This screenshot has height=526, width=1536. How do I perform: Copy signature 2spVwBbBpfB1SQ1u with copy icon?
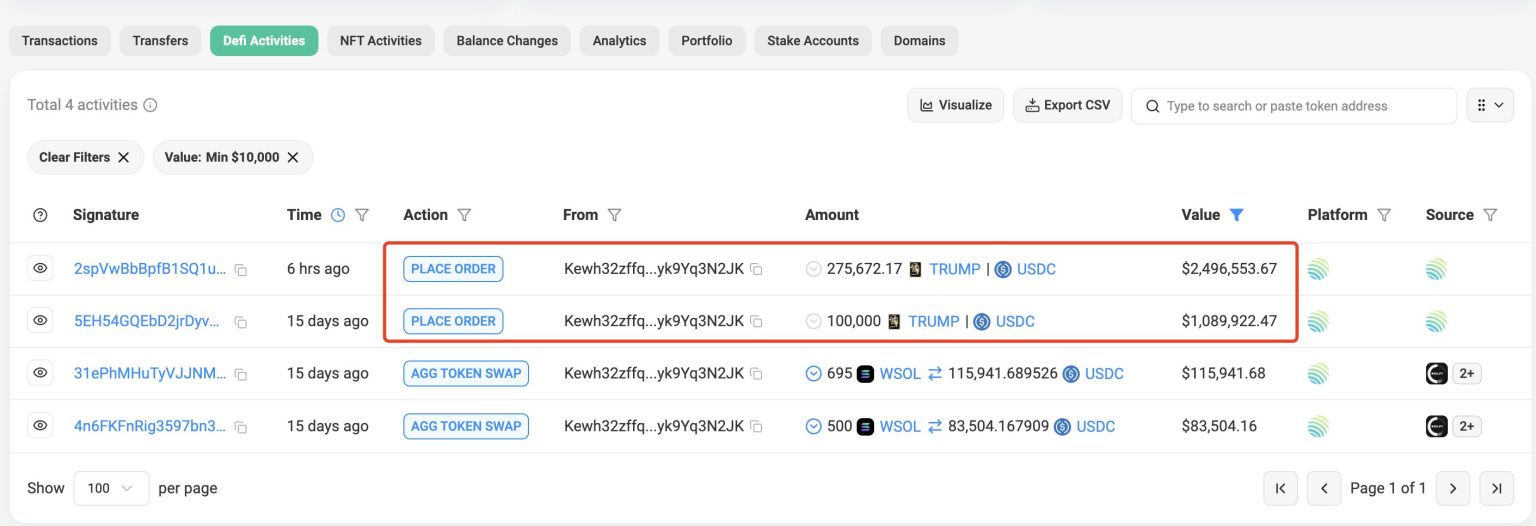coord(241,270)
